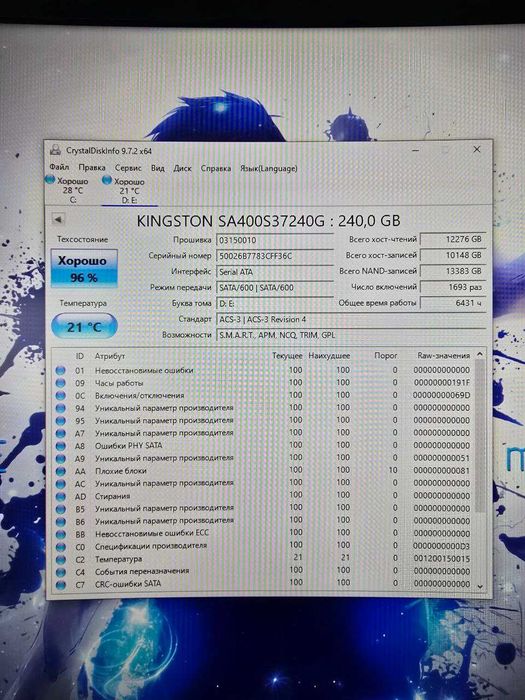525x700 pixels.
Task: Click raw value 001200150015
Action: pyautogui.click(x=442, y=558)
